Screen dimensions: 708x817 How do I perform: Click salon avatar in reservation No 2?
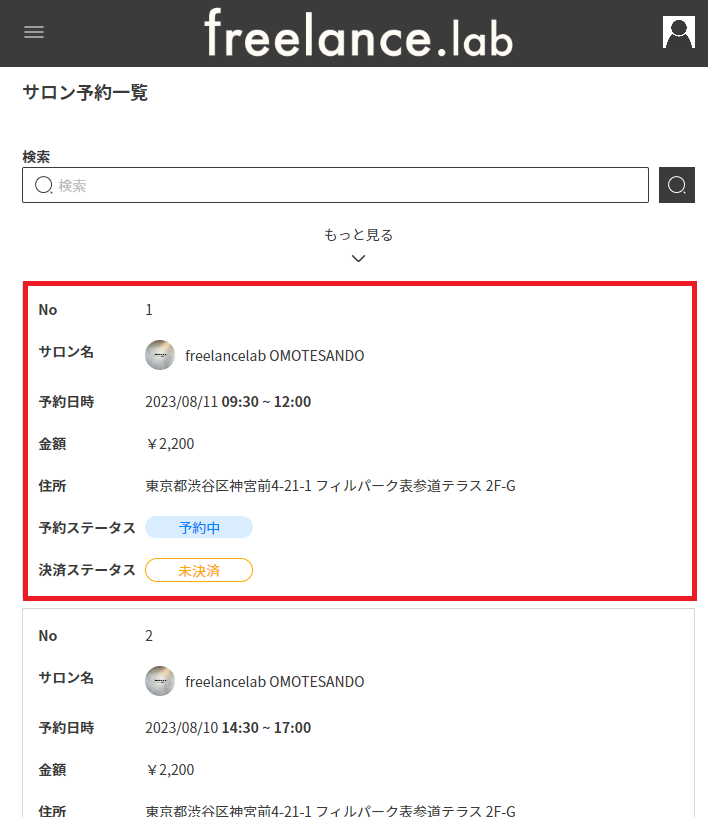(160, 681)
